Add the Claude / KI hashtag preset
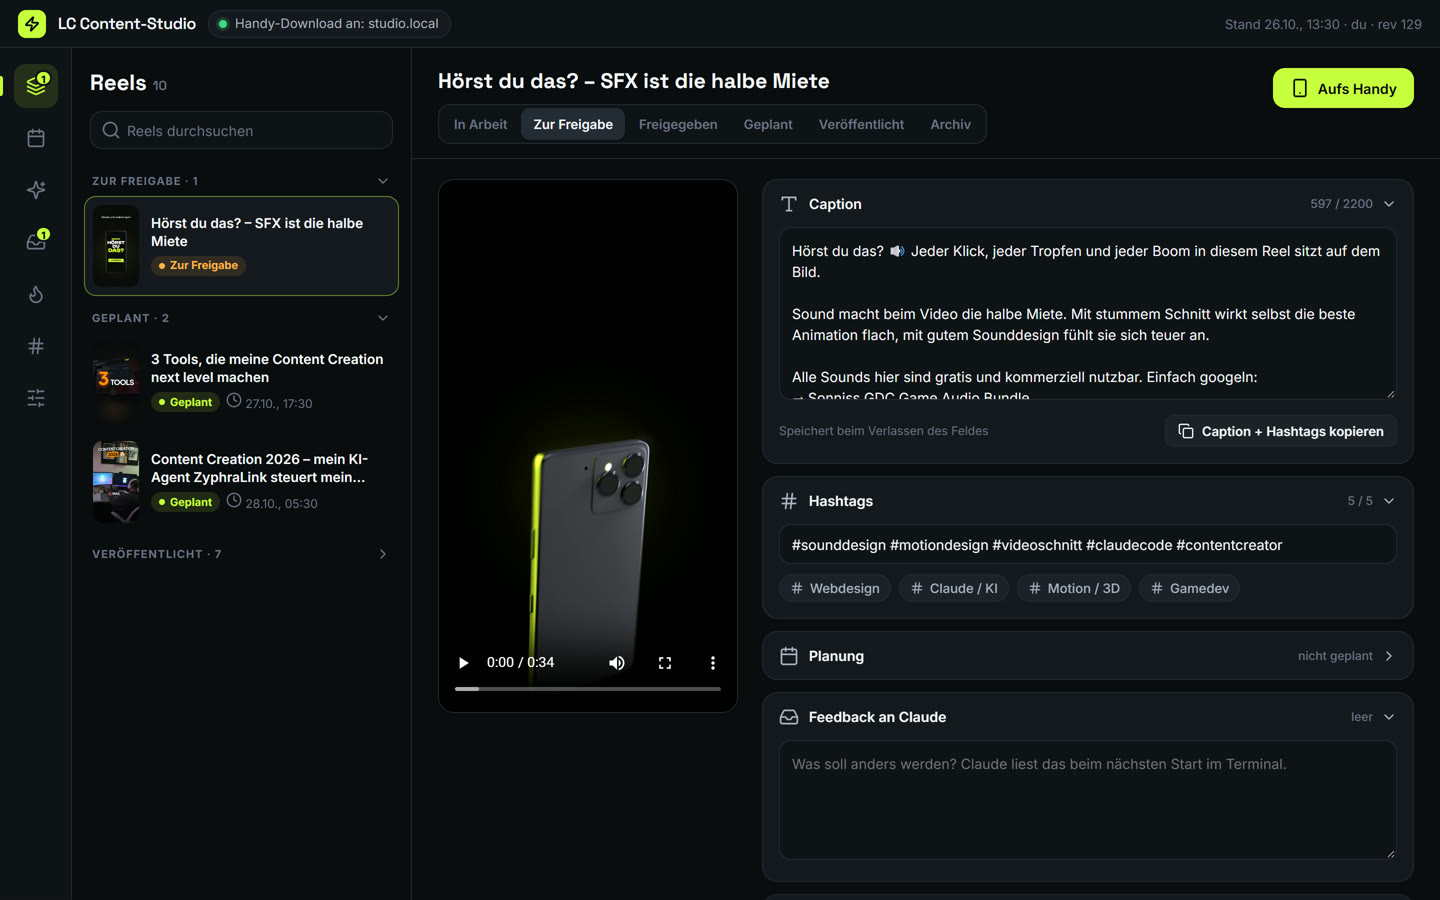The height and width of the screenshot is (900, 1440). point(954,588)
